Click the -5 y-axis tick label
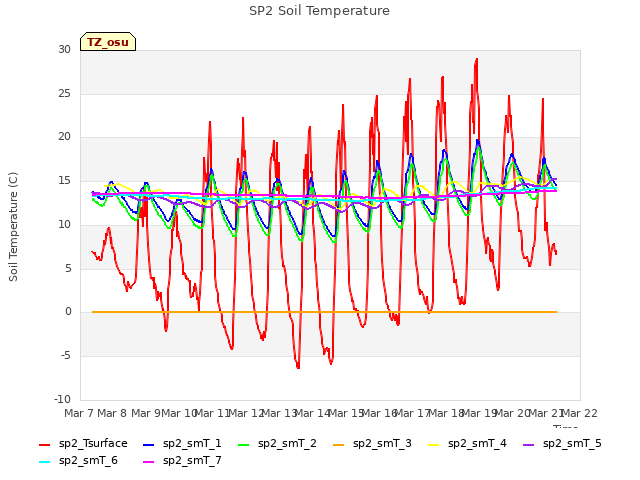The height and width of the screenshot is (480, 640). [66, 356]
